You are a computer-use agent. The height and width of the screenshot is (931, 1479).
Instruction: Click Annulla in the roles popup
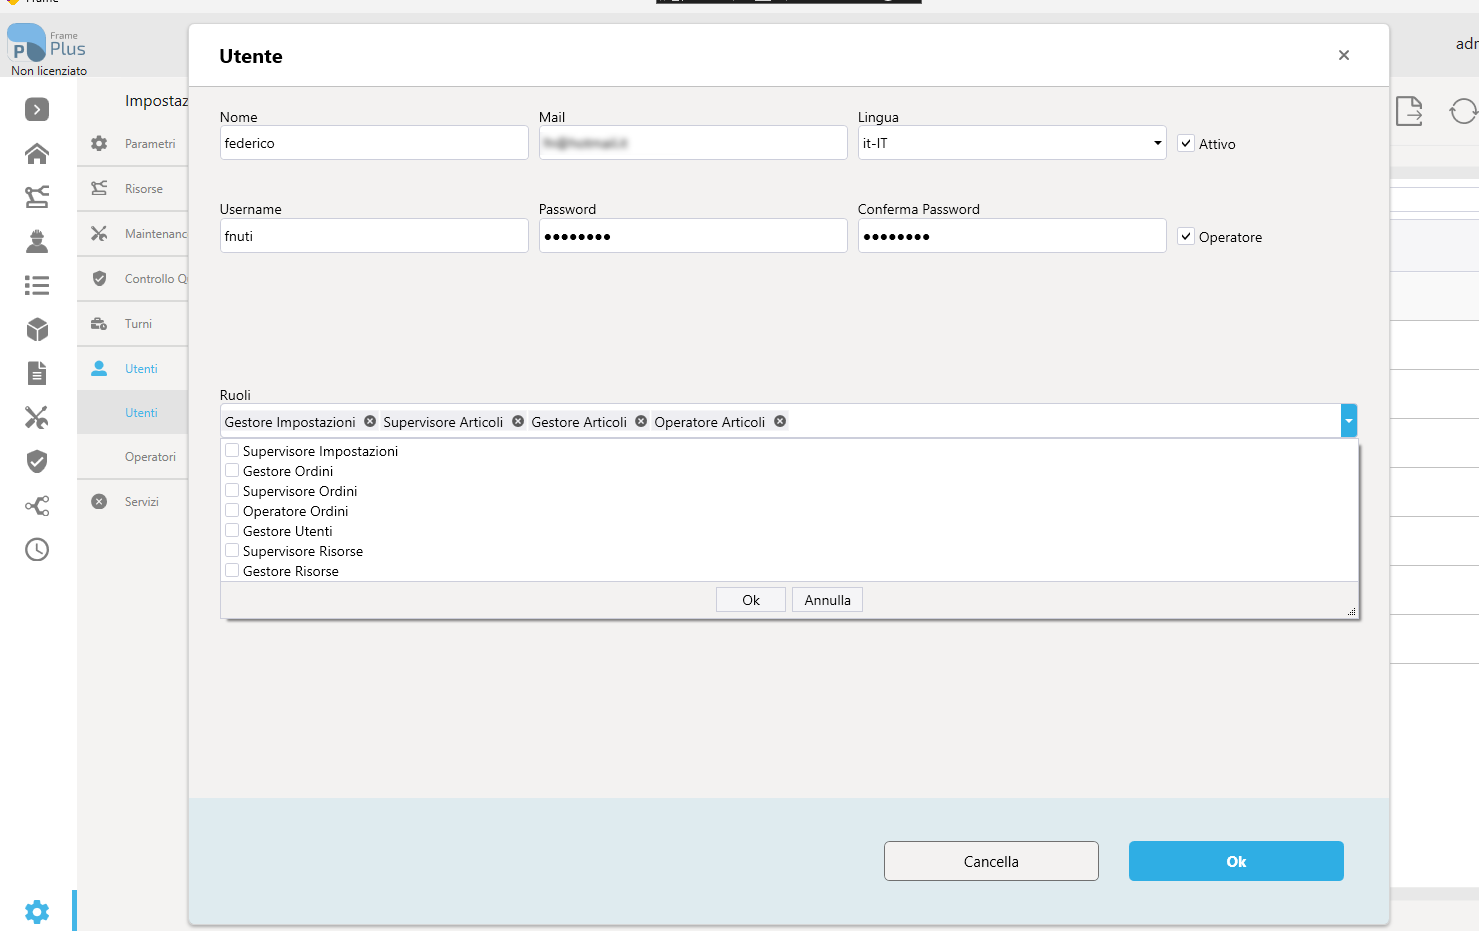click(x=827, y=600)
